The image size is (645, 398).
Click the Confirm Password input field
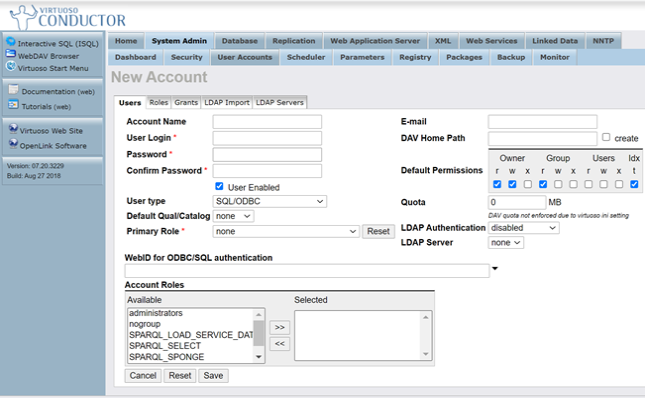(267, 171)
